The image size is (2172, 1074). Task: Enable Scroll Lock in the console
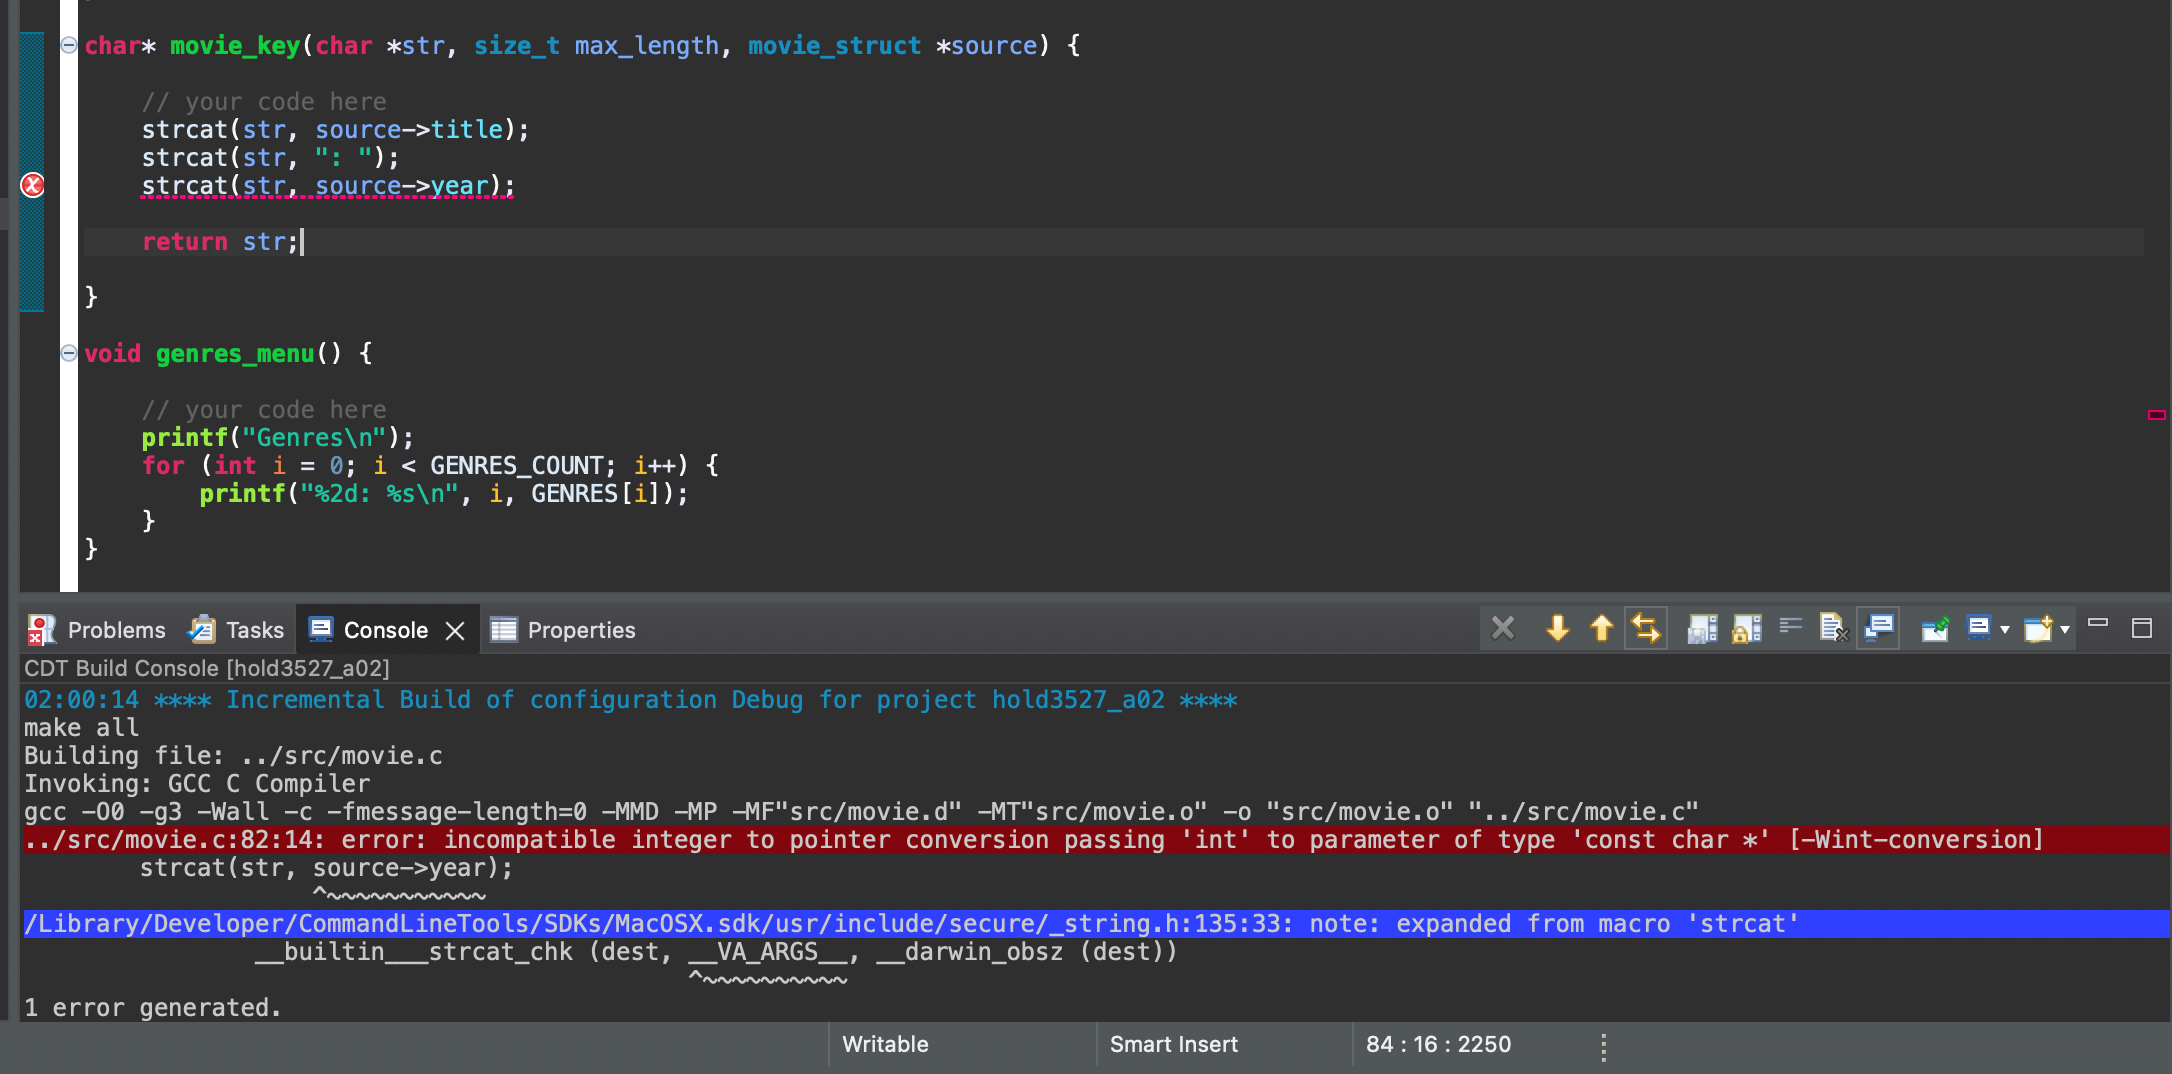pyautogui.click(x=1747, y=628)
